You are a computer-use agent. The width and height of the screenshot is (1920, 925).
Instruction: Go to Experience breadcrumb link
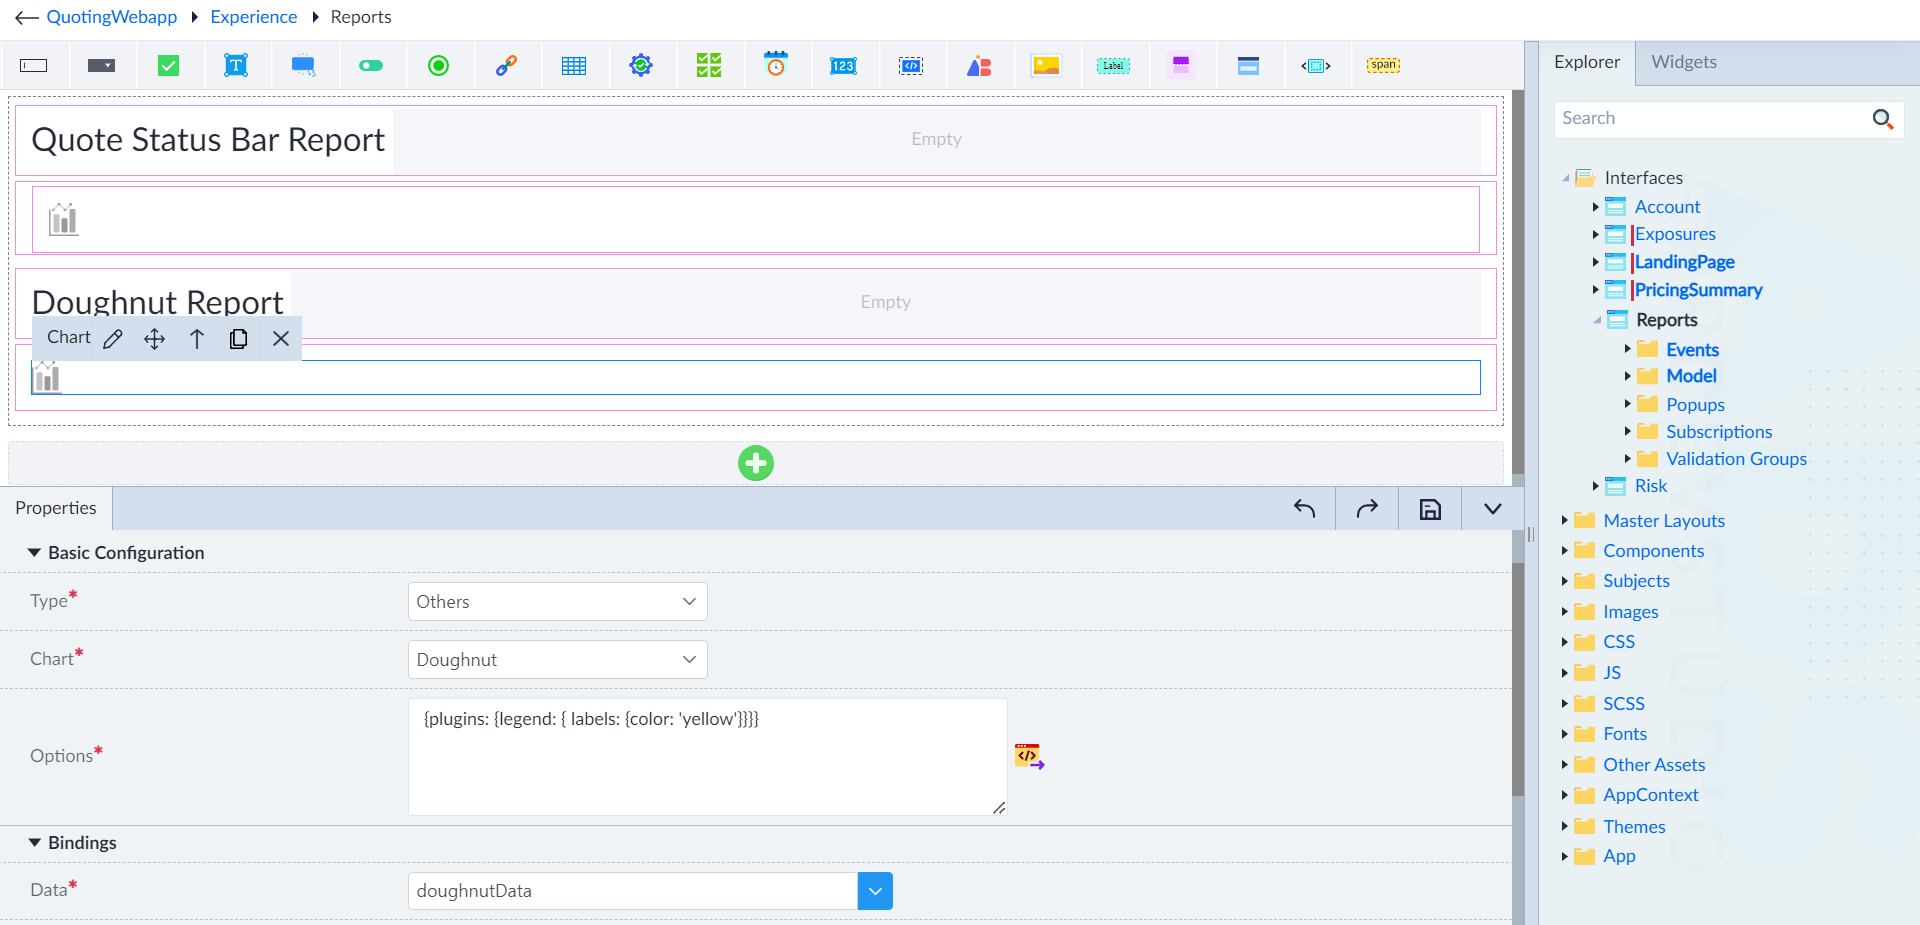coord(254,17)
